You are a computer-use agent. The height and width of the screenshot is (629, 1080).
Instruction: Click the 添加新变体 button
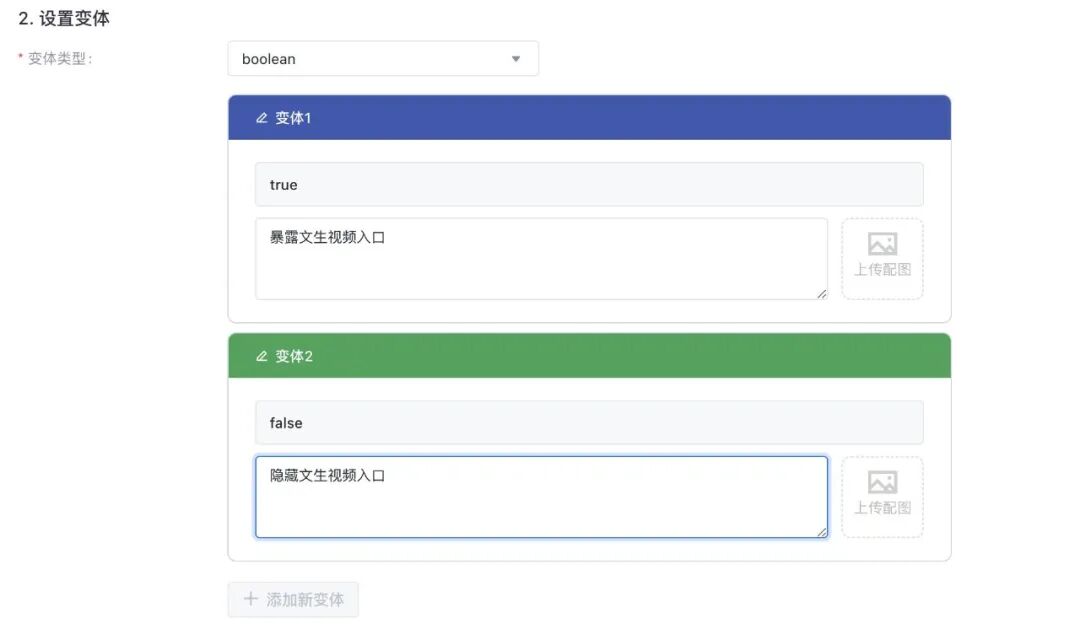(293, 599)
